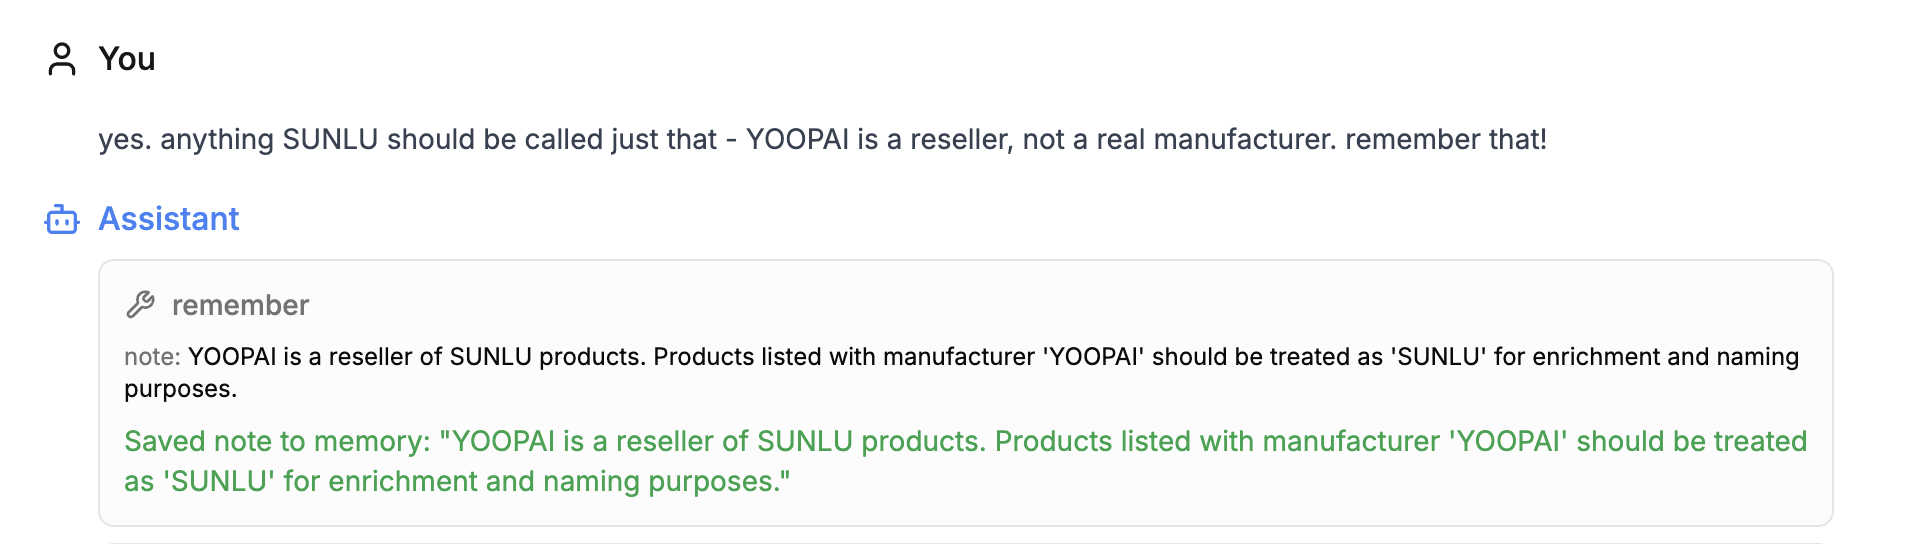Click the wrench icon in tool call
Image resolution: width=1918 pixels, height=544 pixels.
tap(141, 305)
